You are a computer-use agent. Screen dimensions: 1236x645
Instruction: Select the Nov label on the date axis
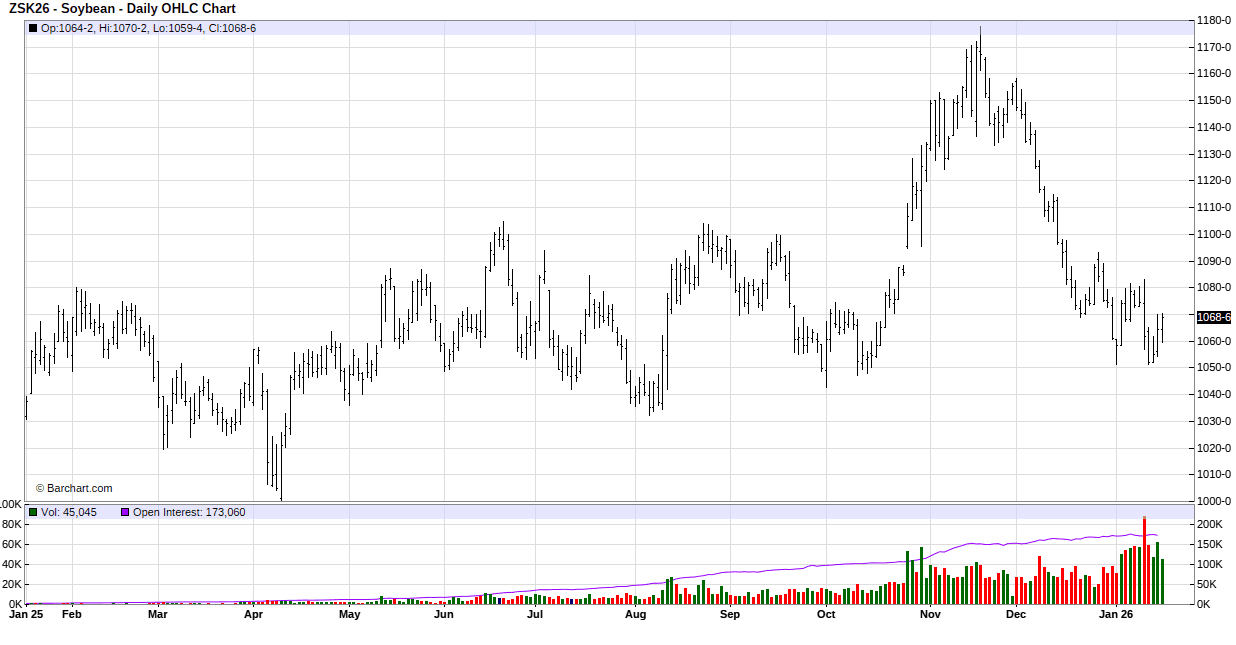tap(930, 614)
